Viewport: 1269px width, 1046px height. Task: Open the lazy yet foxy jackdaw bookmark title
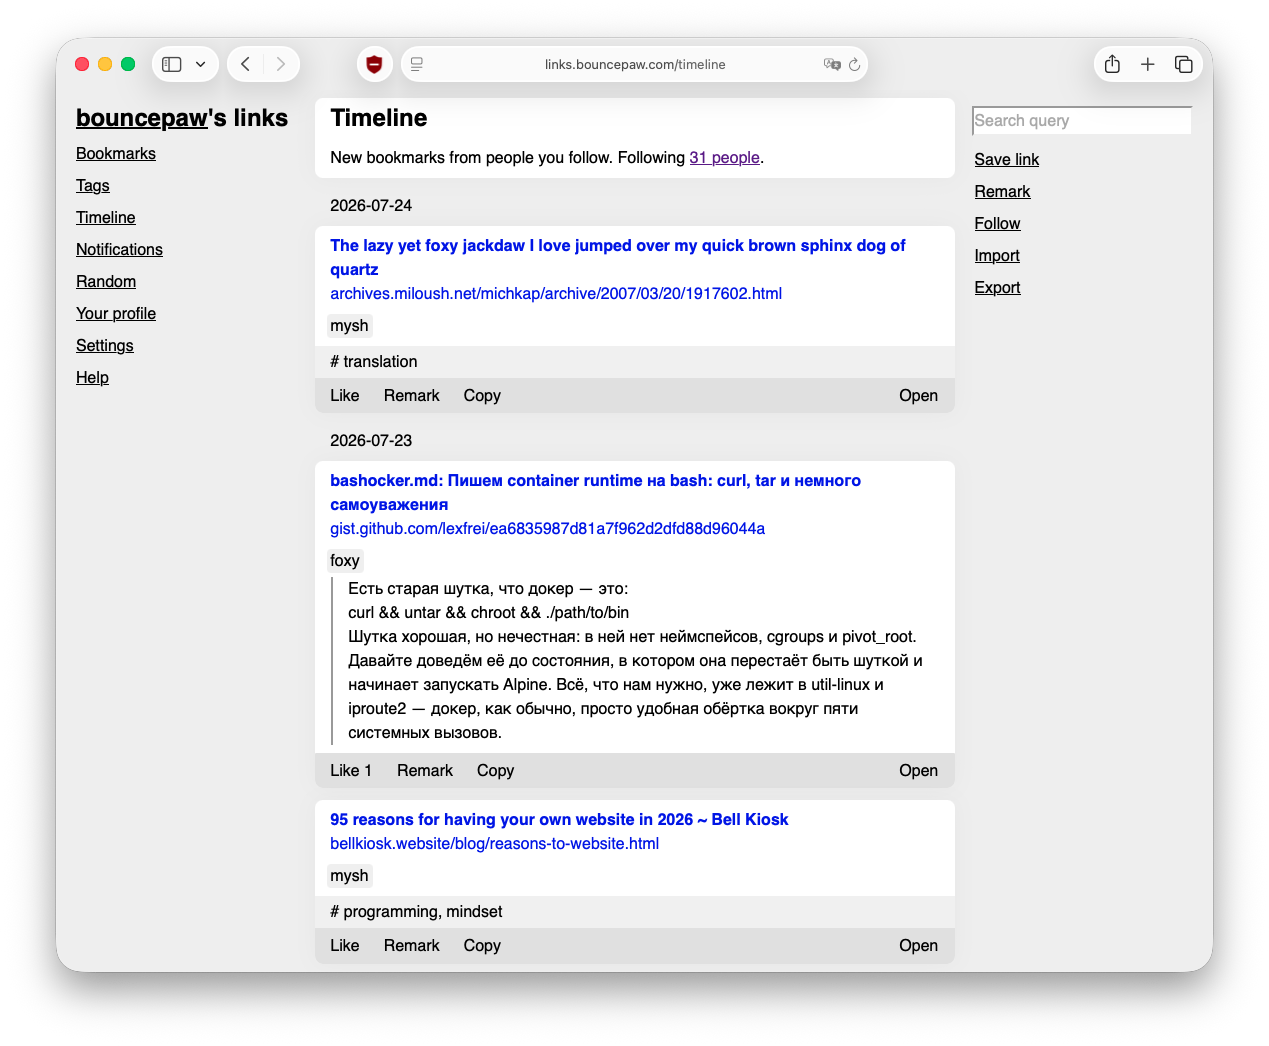pyautogui.click(x=618, y=257)
